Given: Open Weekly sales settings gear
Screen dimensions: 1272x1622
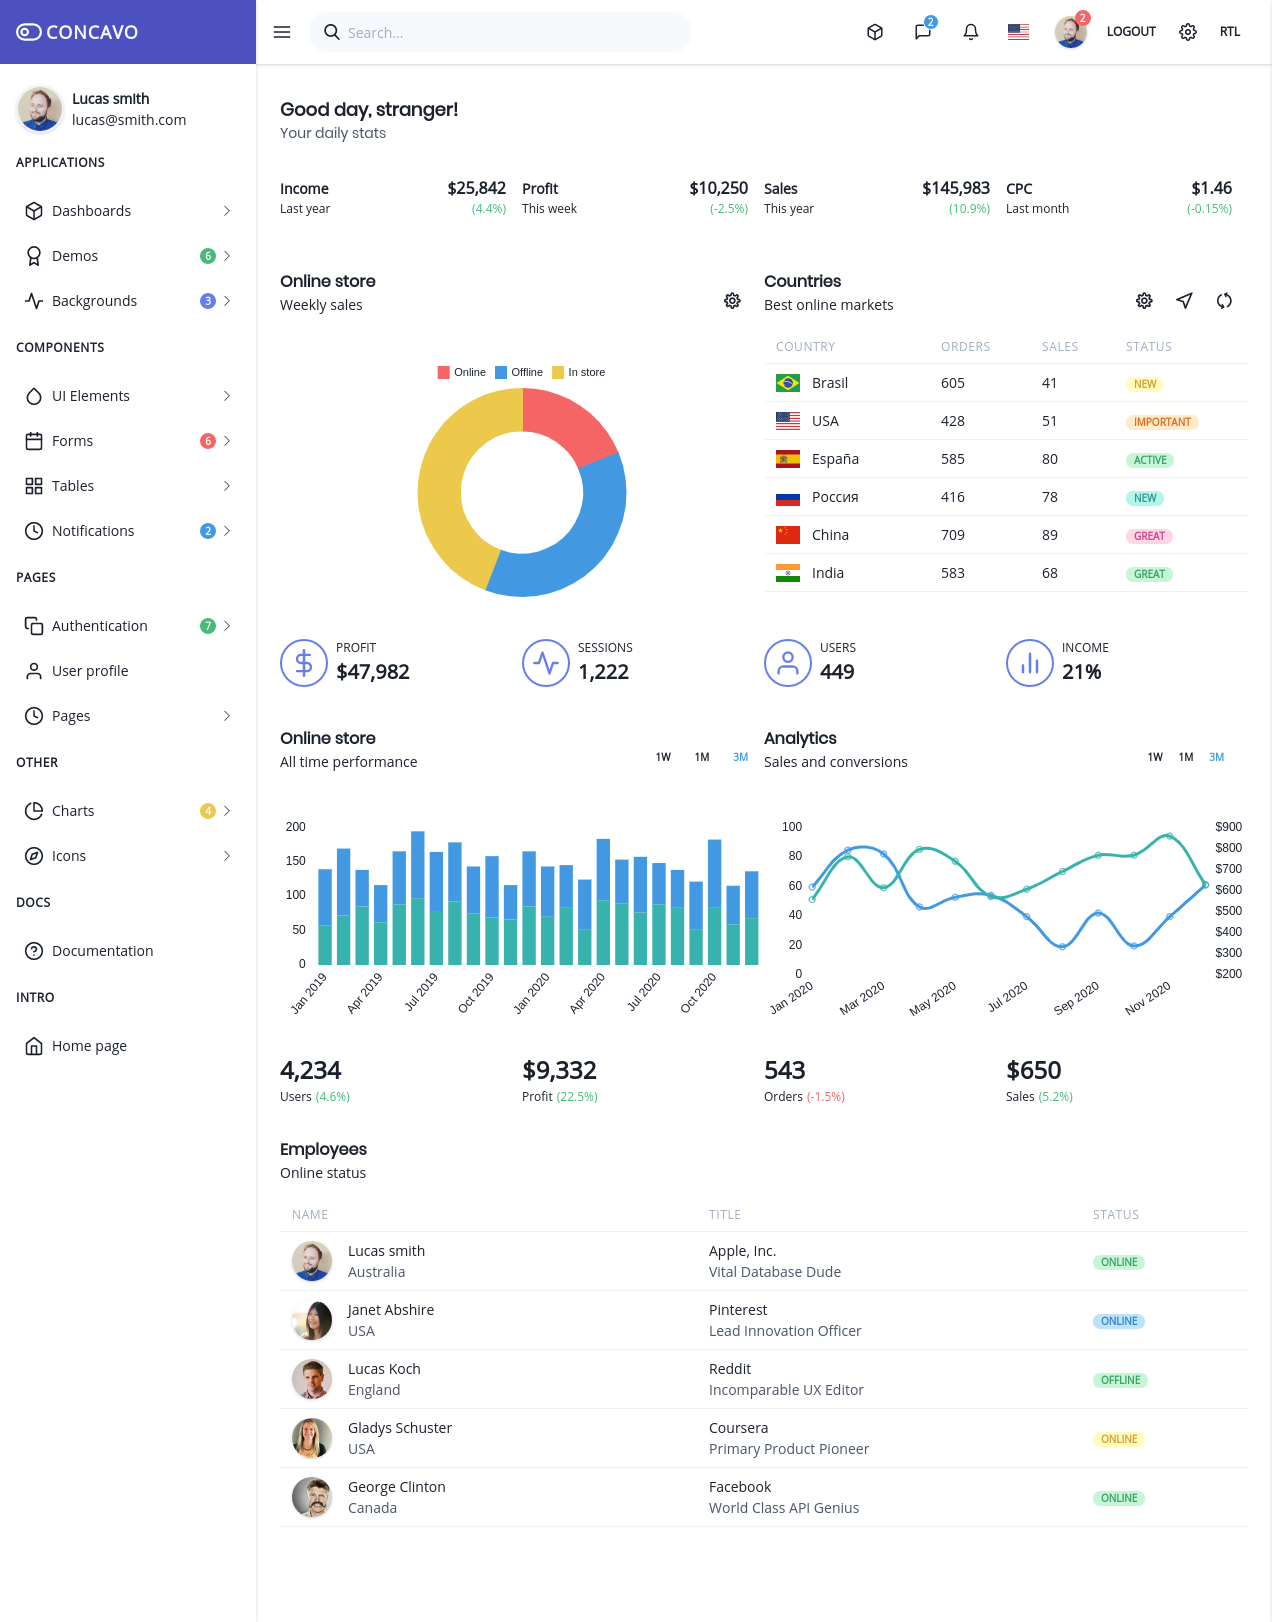Looking at the screenshot, I should point(732,301).
